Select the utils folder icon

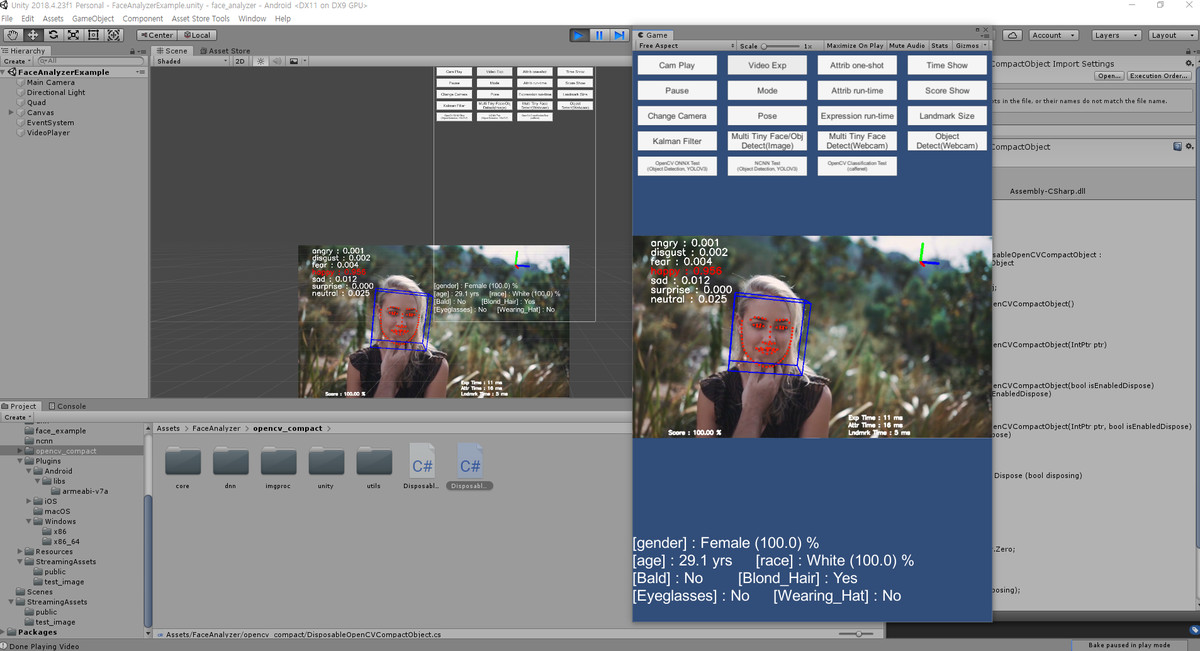[374, 461]
